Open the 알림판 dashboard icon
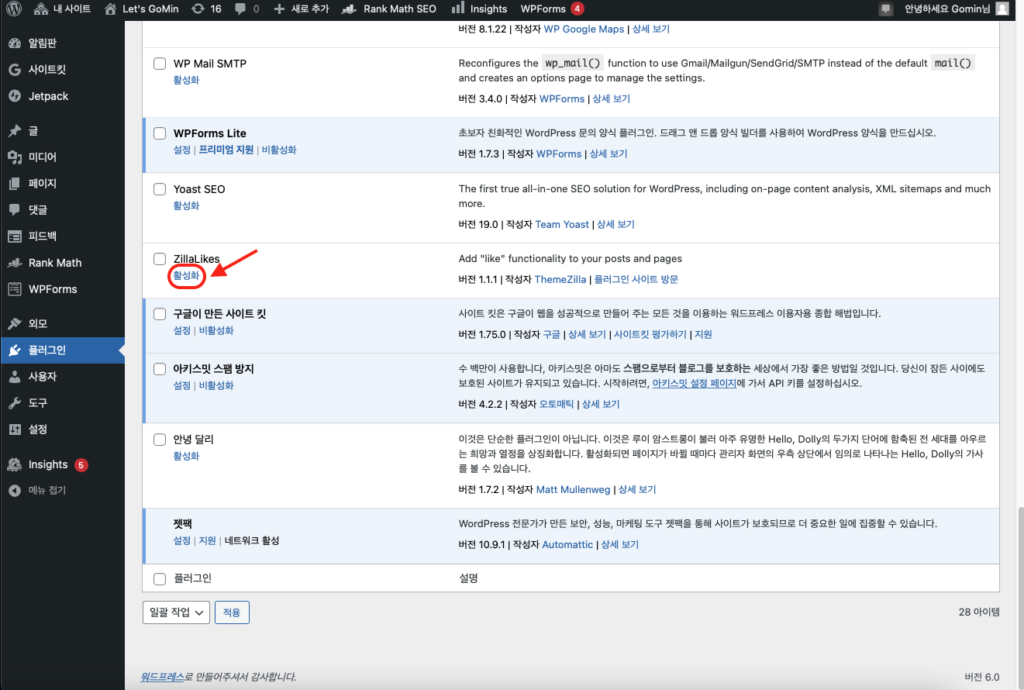1024x690 pixels. pyautogui.click(x=14, y=43)
